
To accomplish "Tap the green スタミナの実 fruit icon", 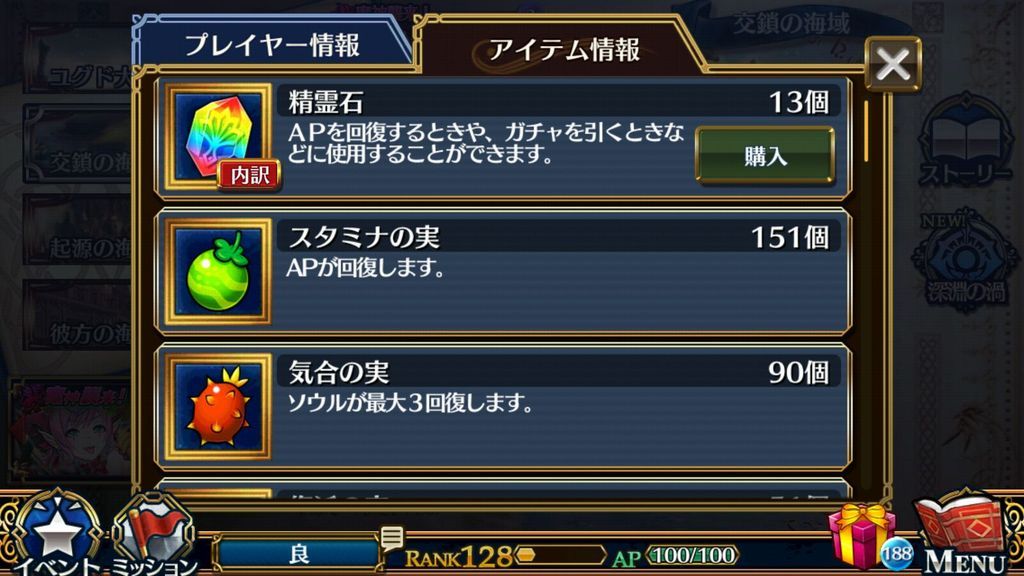I will (x=217, y=272).
